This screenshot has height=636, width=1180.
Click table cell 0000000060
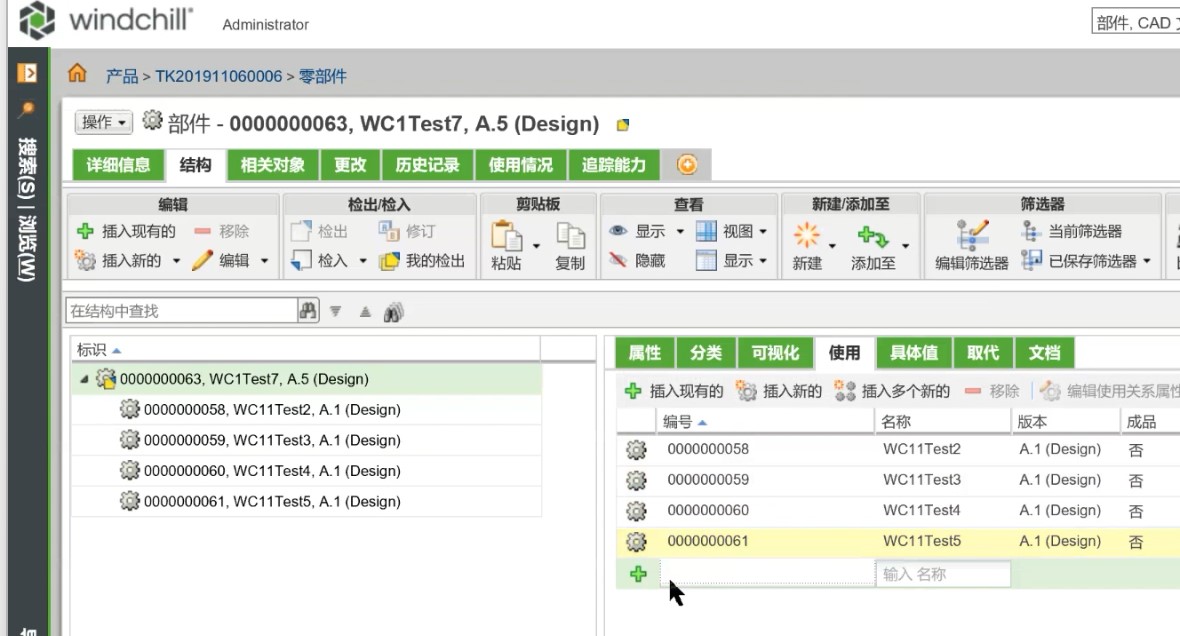(707, 510)
